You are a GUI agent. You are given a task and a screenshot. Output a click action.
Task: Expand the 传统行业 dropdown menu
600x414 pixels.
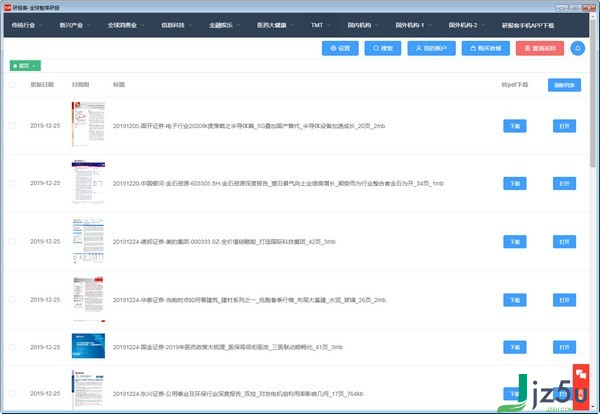point(27,25)
